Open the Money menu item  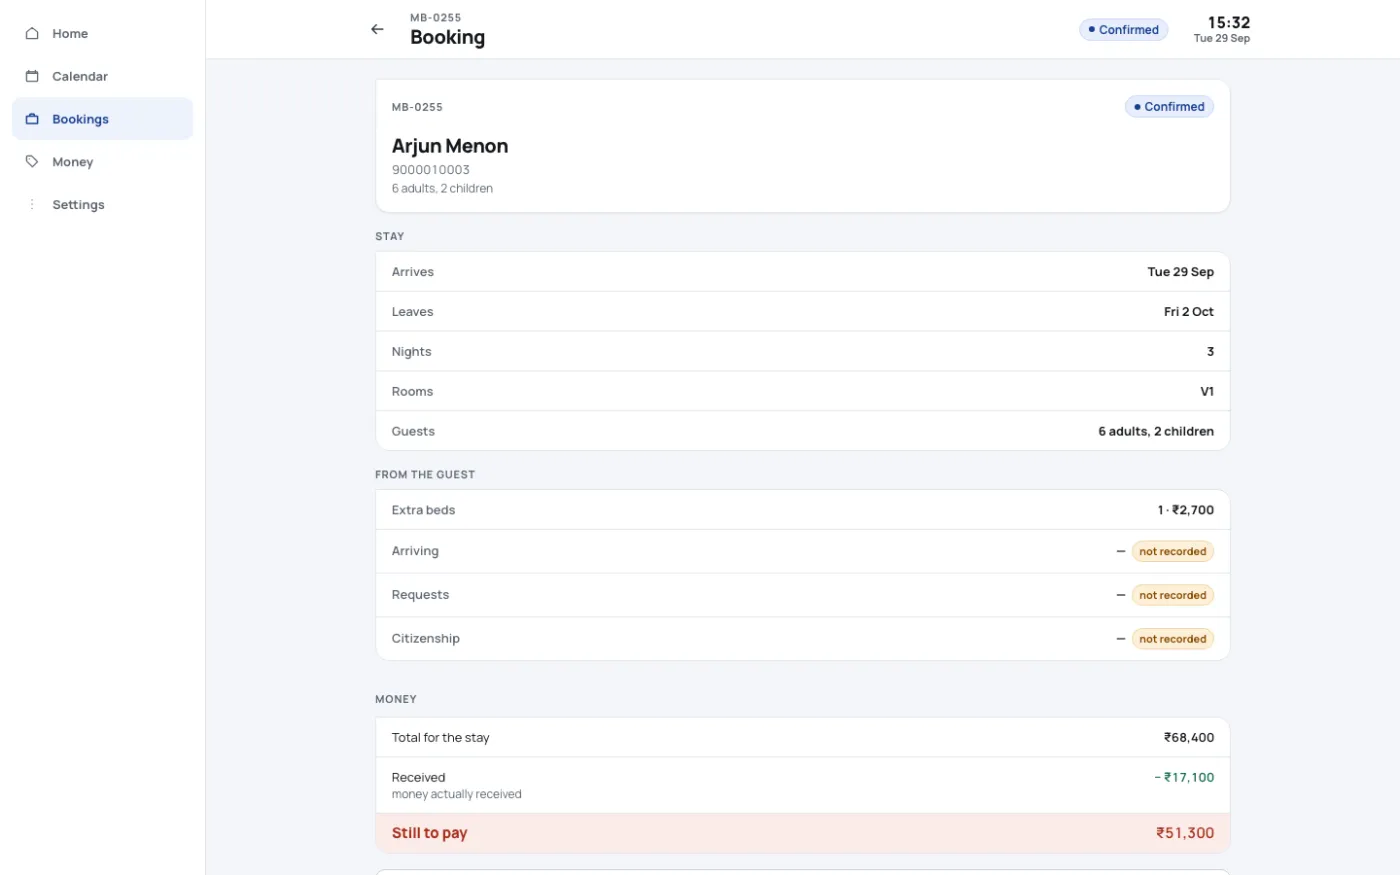pos(102,161)
